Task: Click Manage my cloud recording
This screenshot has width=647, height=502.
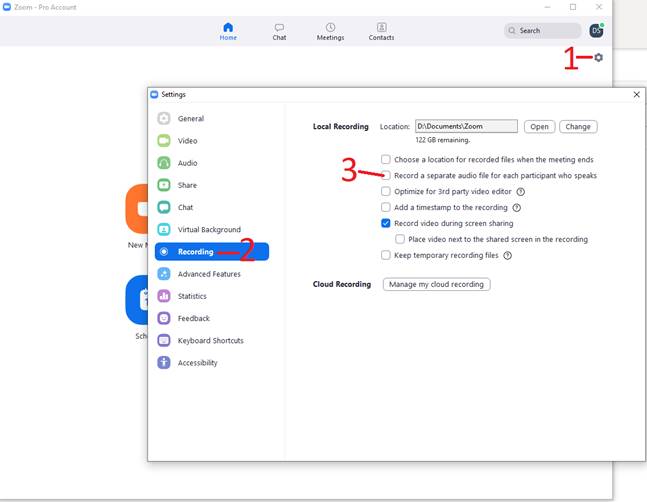Action: (x=436, y=284)
